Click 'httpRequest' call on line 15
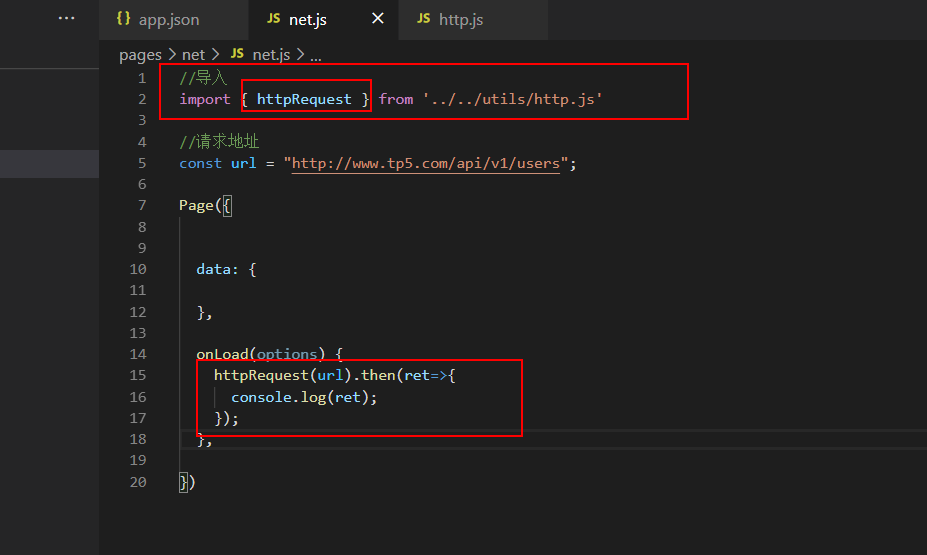Screen dimensions: 927x555 pos(261,375)
